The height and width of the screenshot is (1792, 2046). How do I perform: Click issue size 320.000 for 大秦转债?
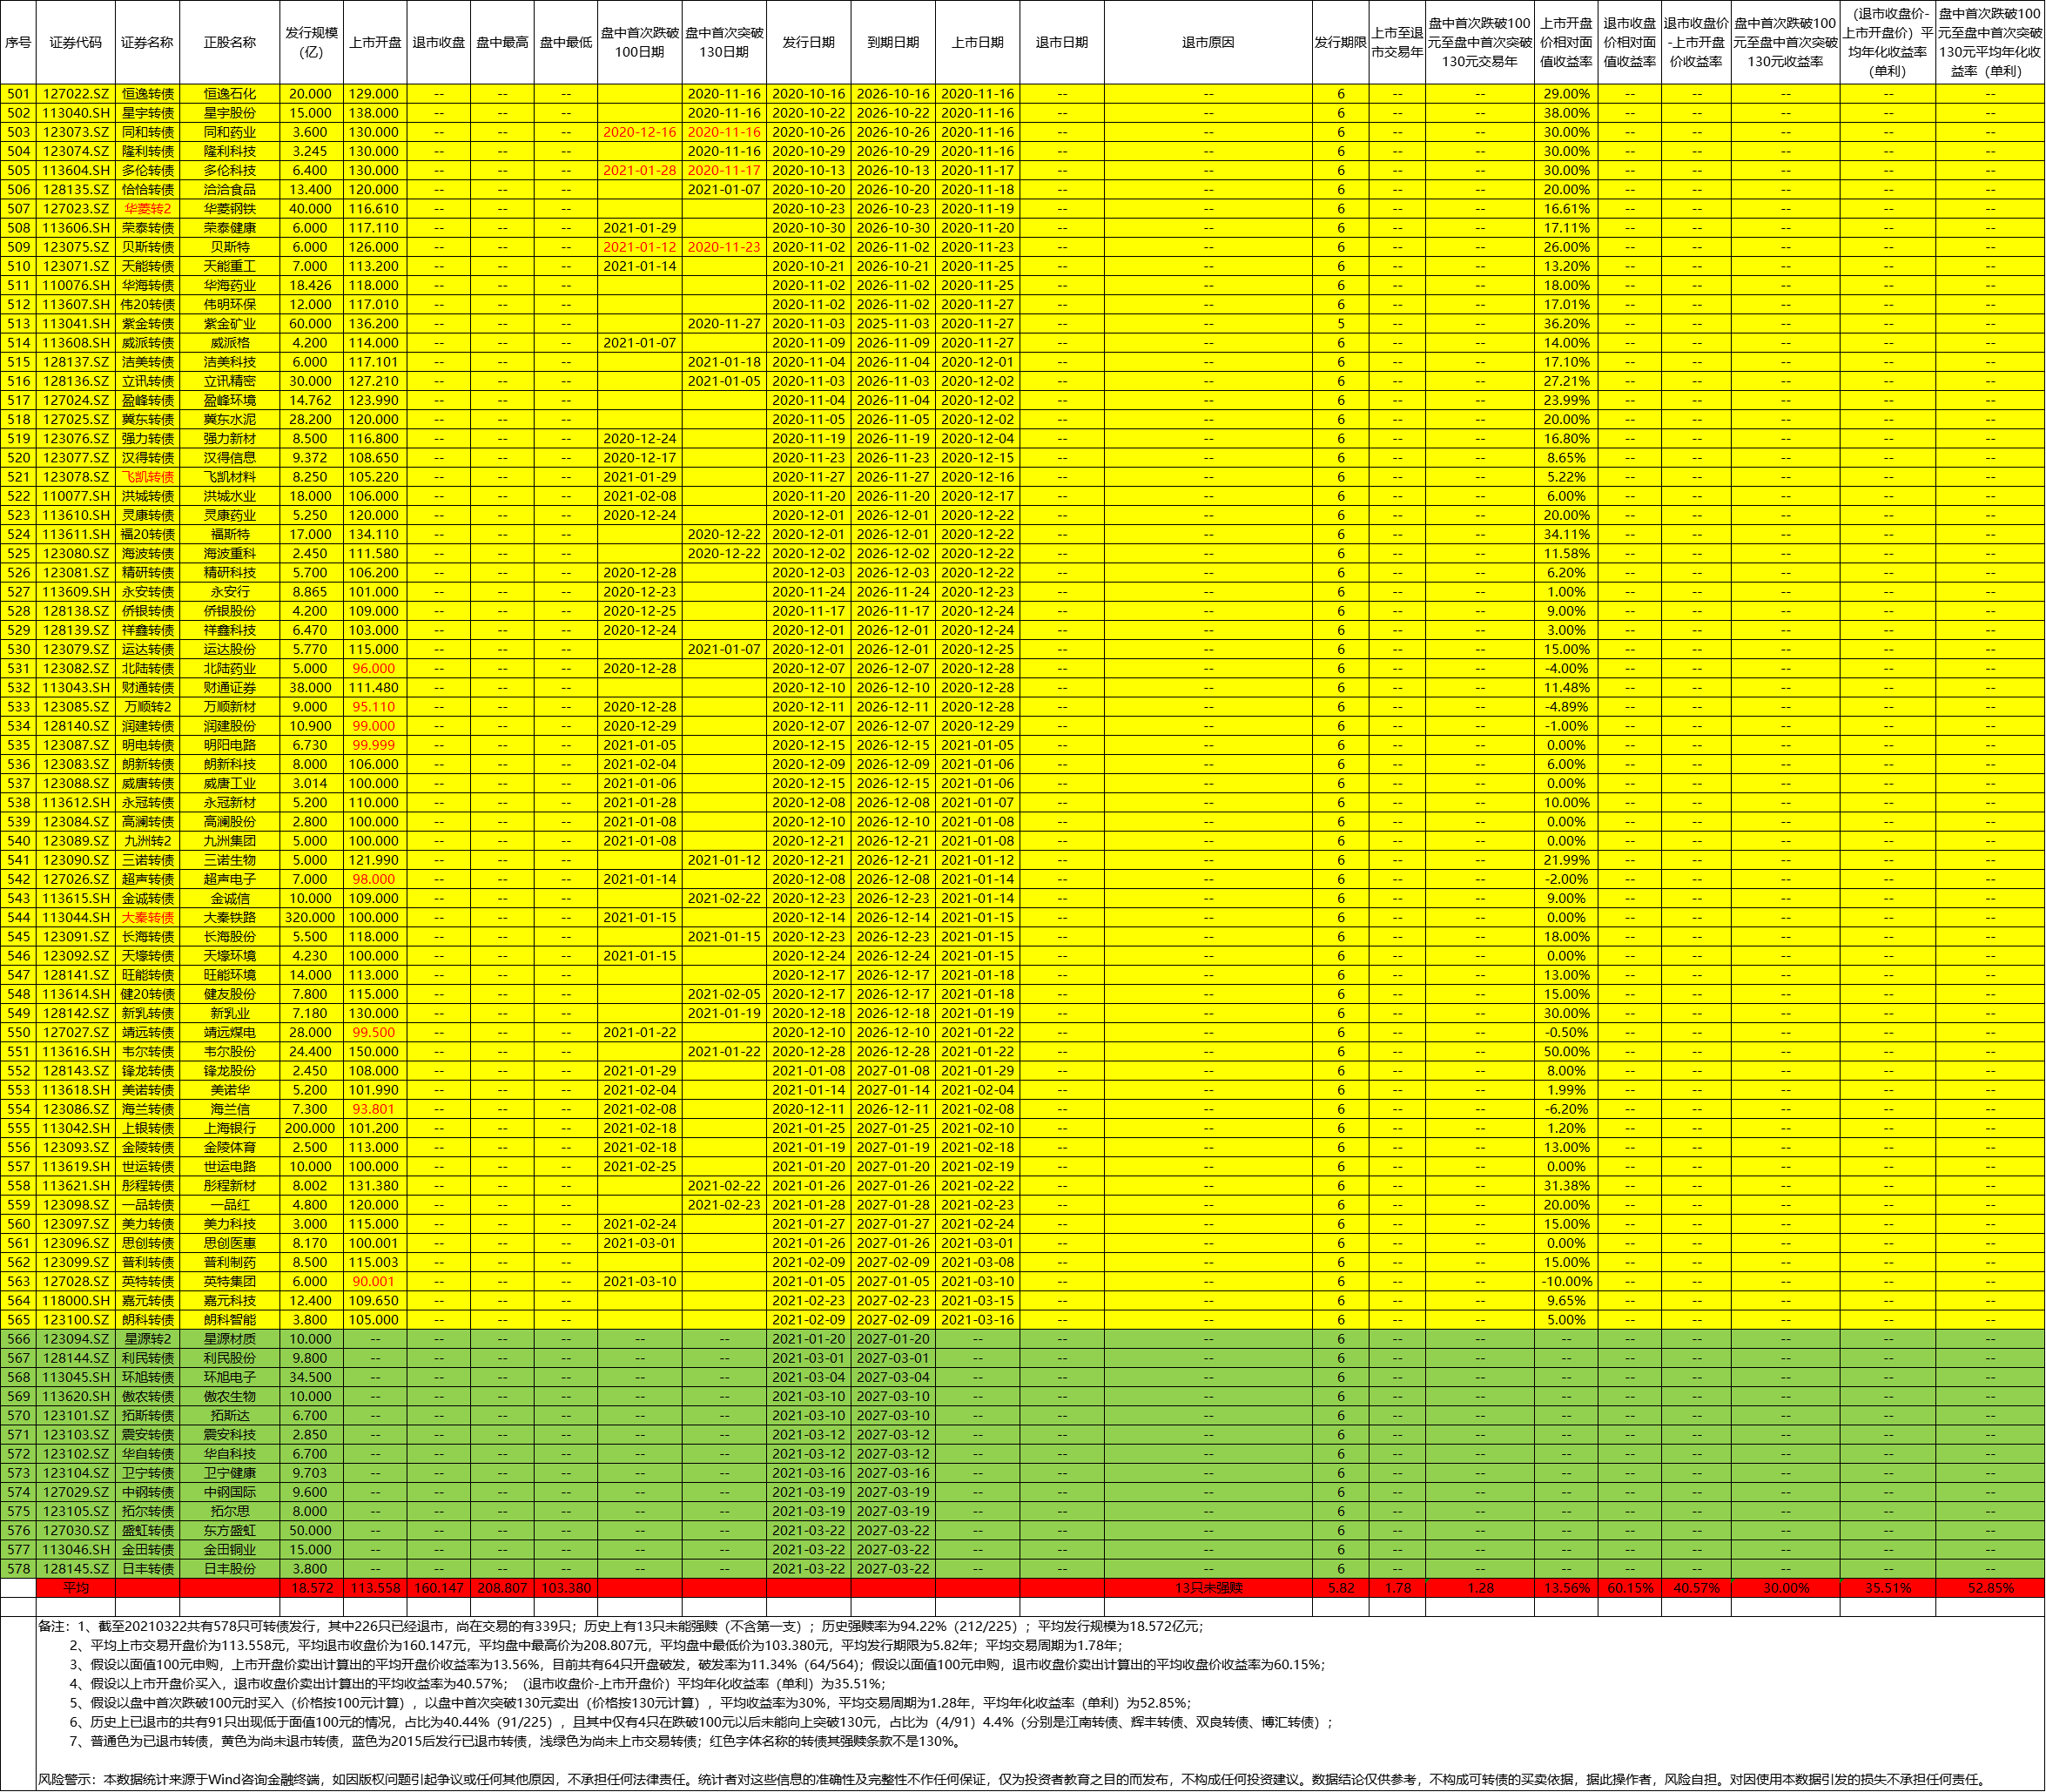click(x=310, y=918)
